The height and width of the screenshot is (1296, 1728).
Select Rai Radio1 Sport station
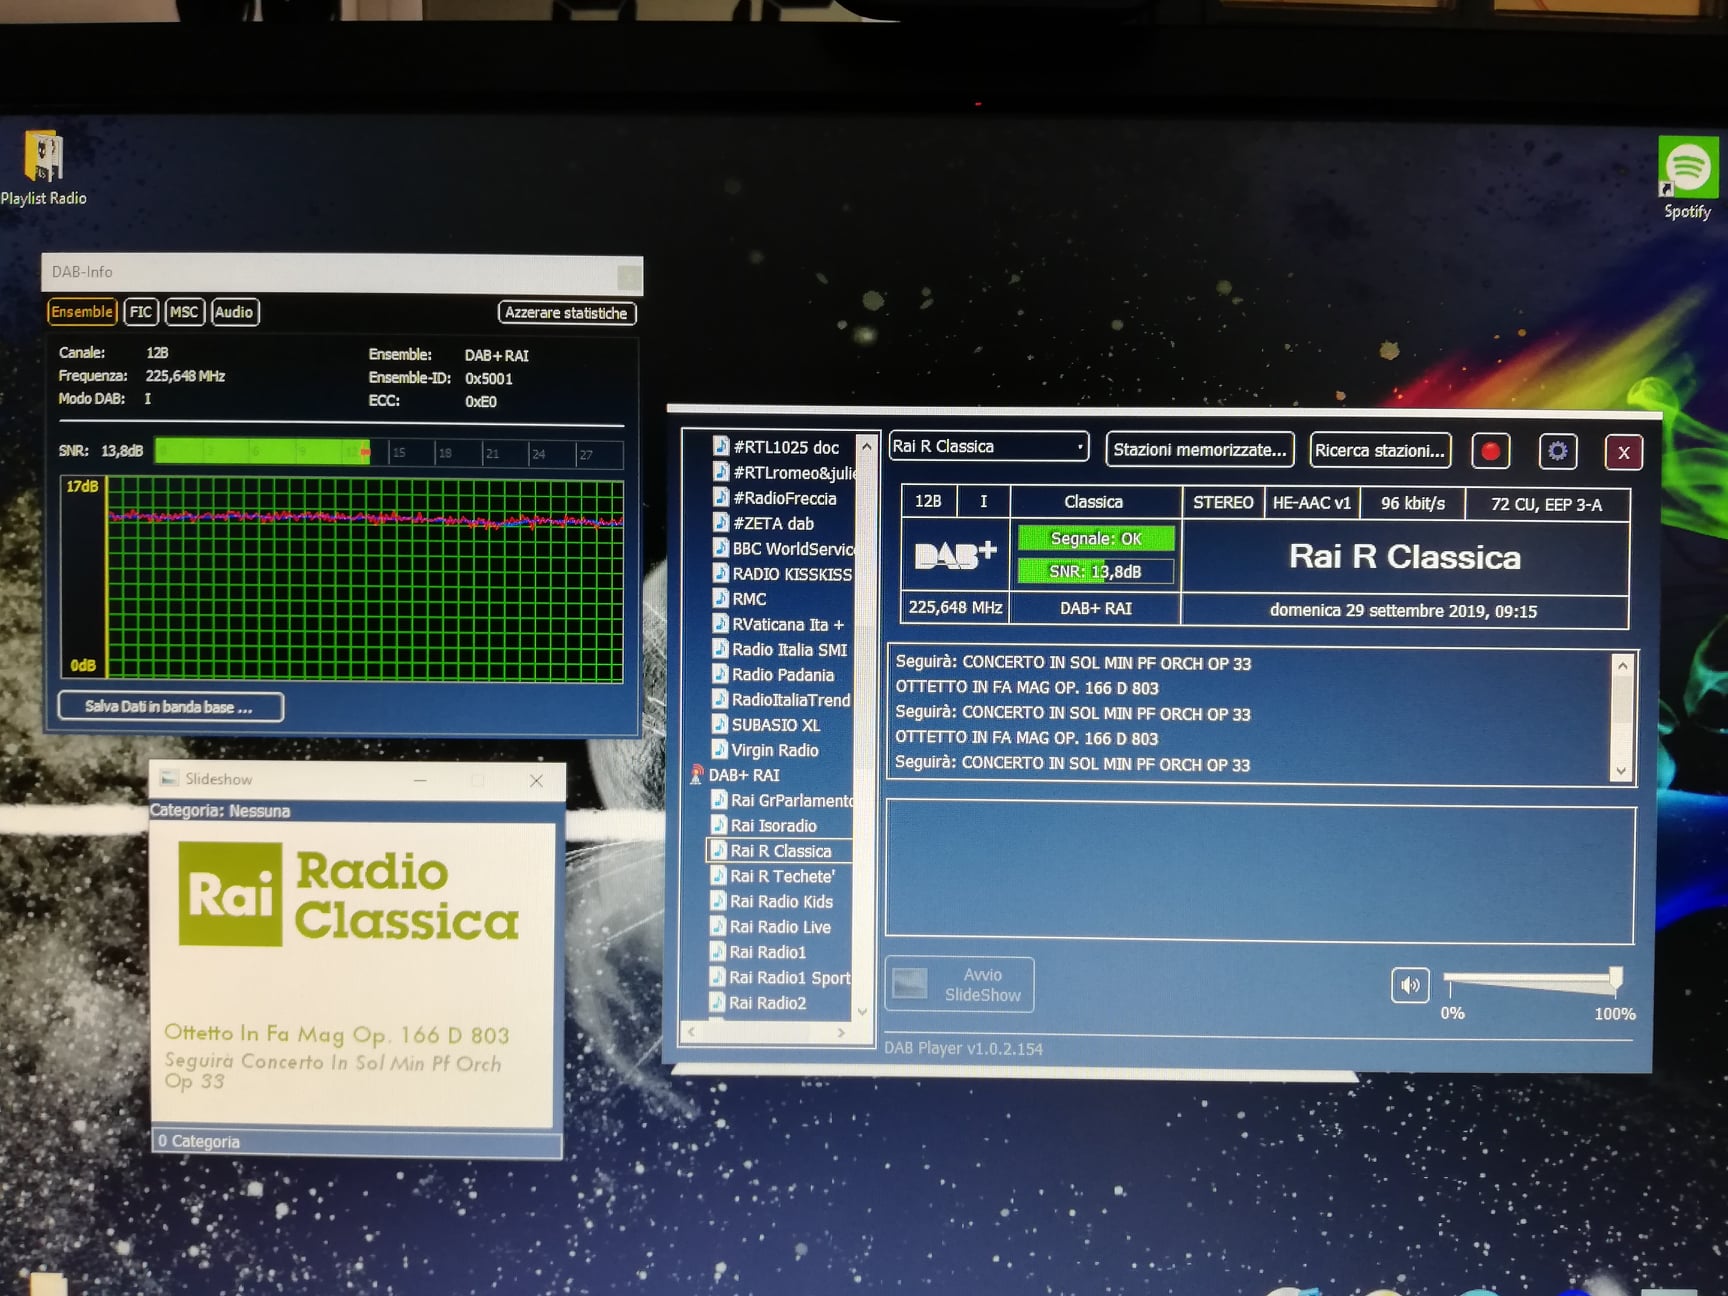pos(780,978)
